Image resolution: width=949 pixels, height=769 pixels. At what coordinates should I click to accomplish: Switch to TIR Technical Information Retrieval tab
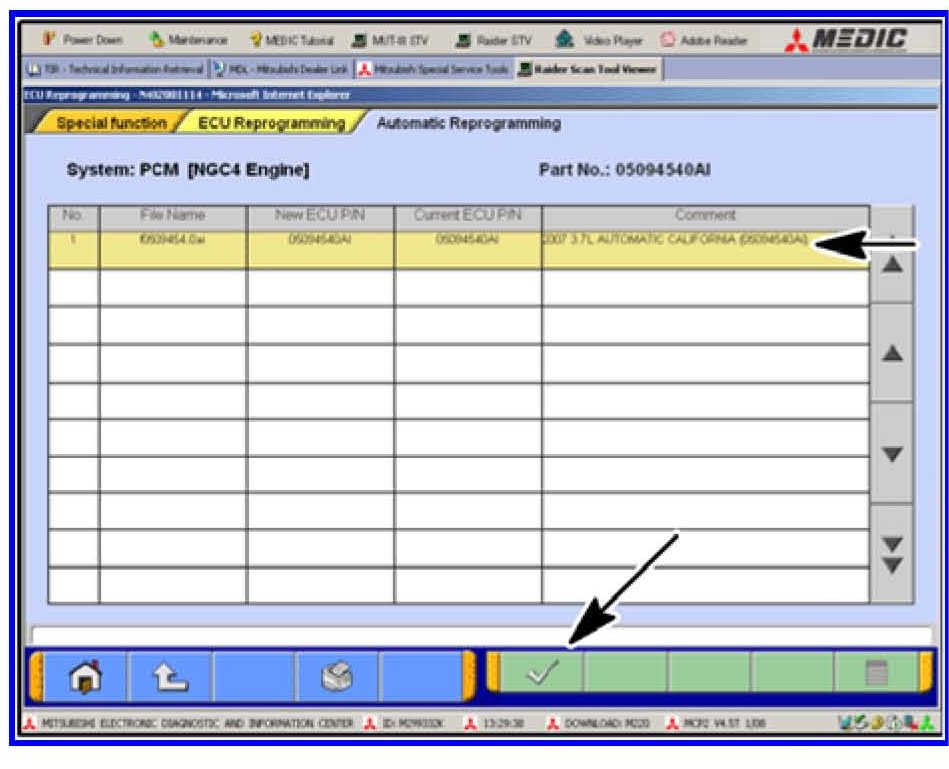pyautogui.click(x=111, y=69)
